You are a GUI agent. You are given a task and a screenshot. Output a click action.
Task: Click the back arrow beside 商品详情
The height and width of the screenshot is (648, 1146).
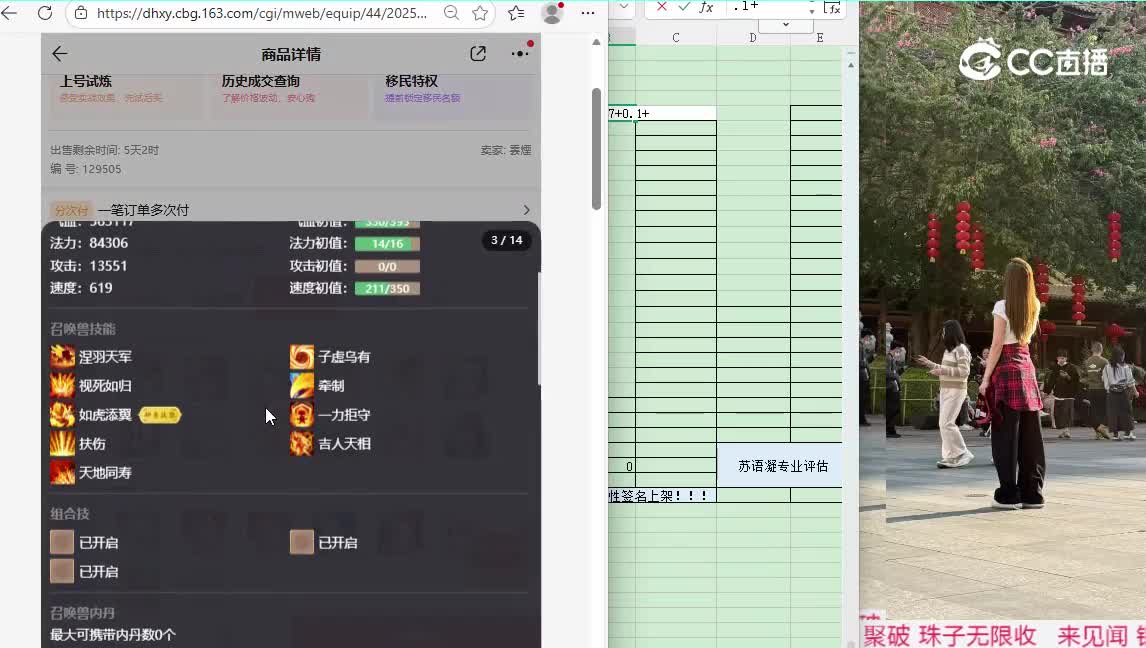pos(60,54)
